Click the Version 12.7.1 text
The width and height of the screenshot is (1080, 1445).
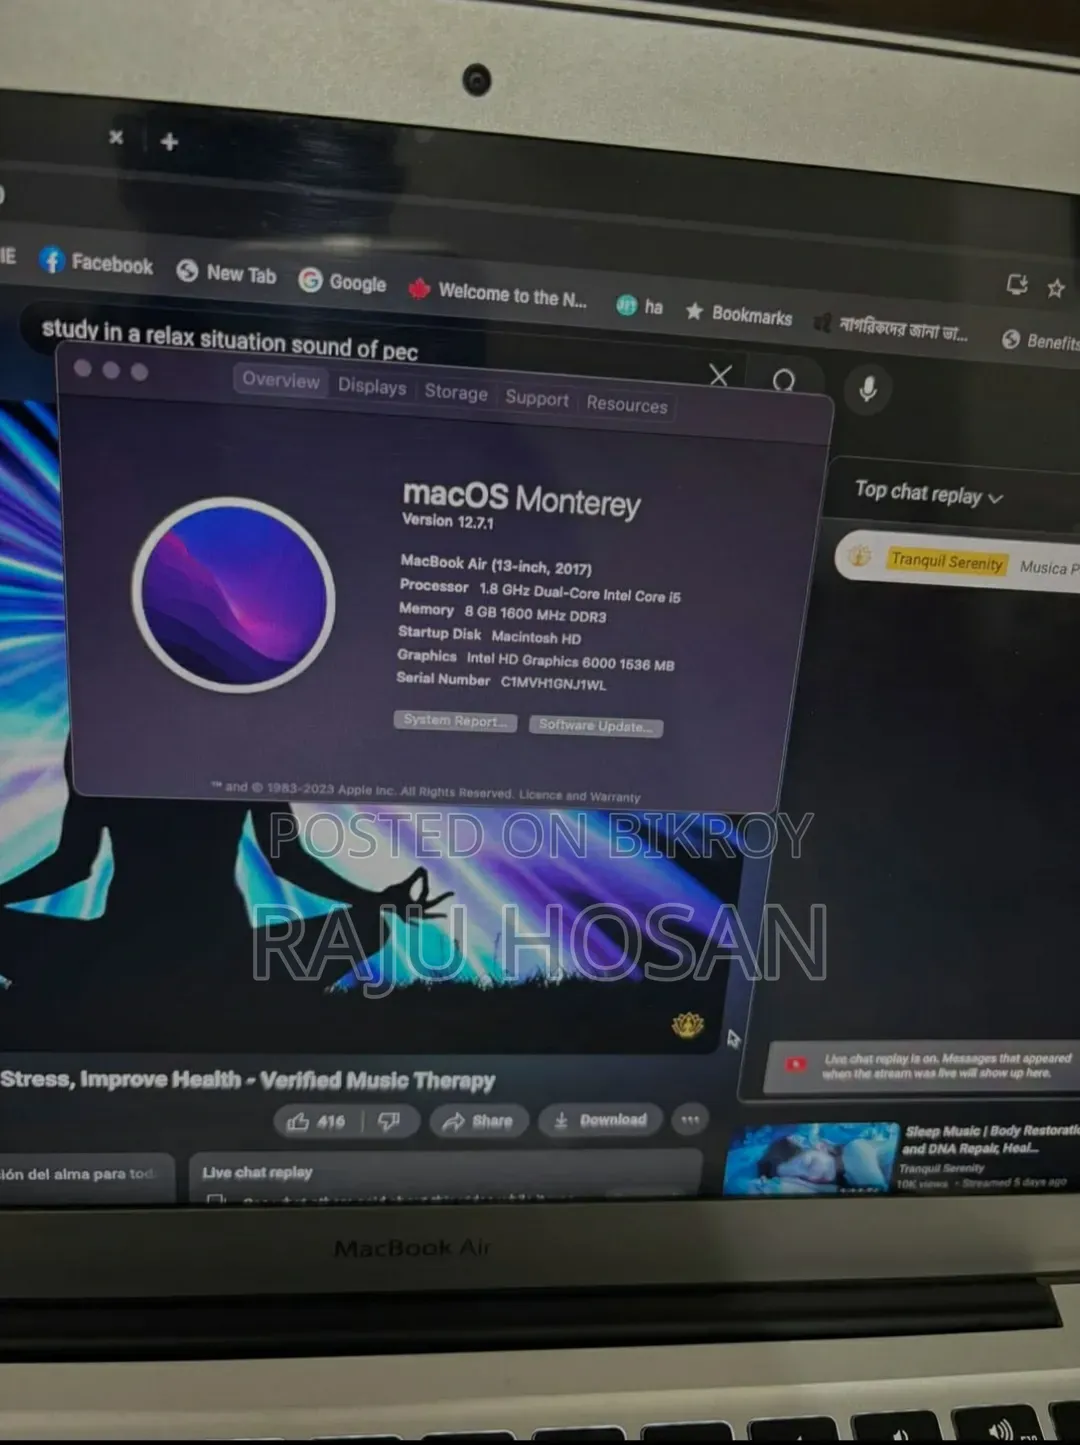[447, 521]
